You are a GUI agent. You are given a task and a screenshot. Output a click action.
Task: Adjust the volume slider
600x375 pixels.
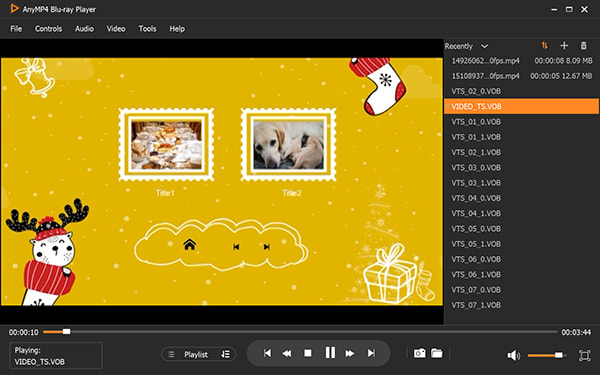pyautogui.click(x=546, y=355)
